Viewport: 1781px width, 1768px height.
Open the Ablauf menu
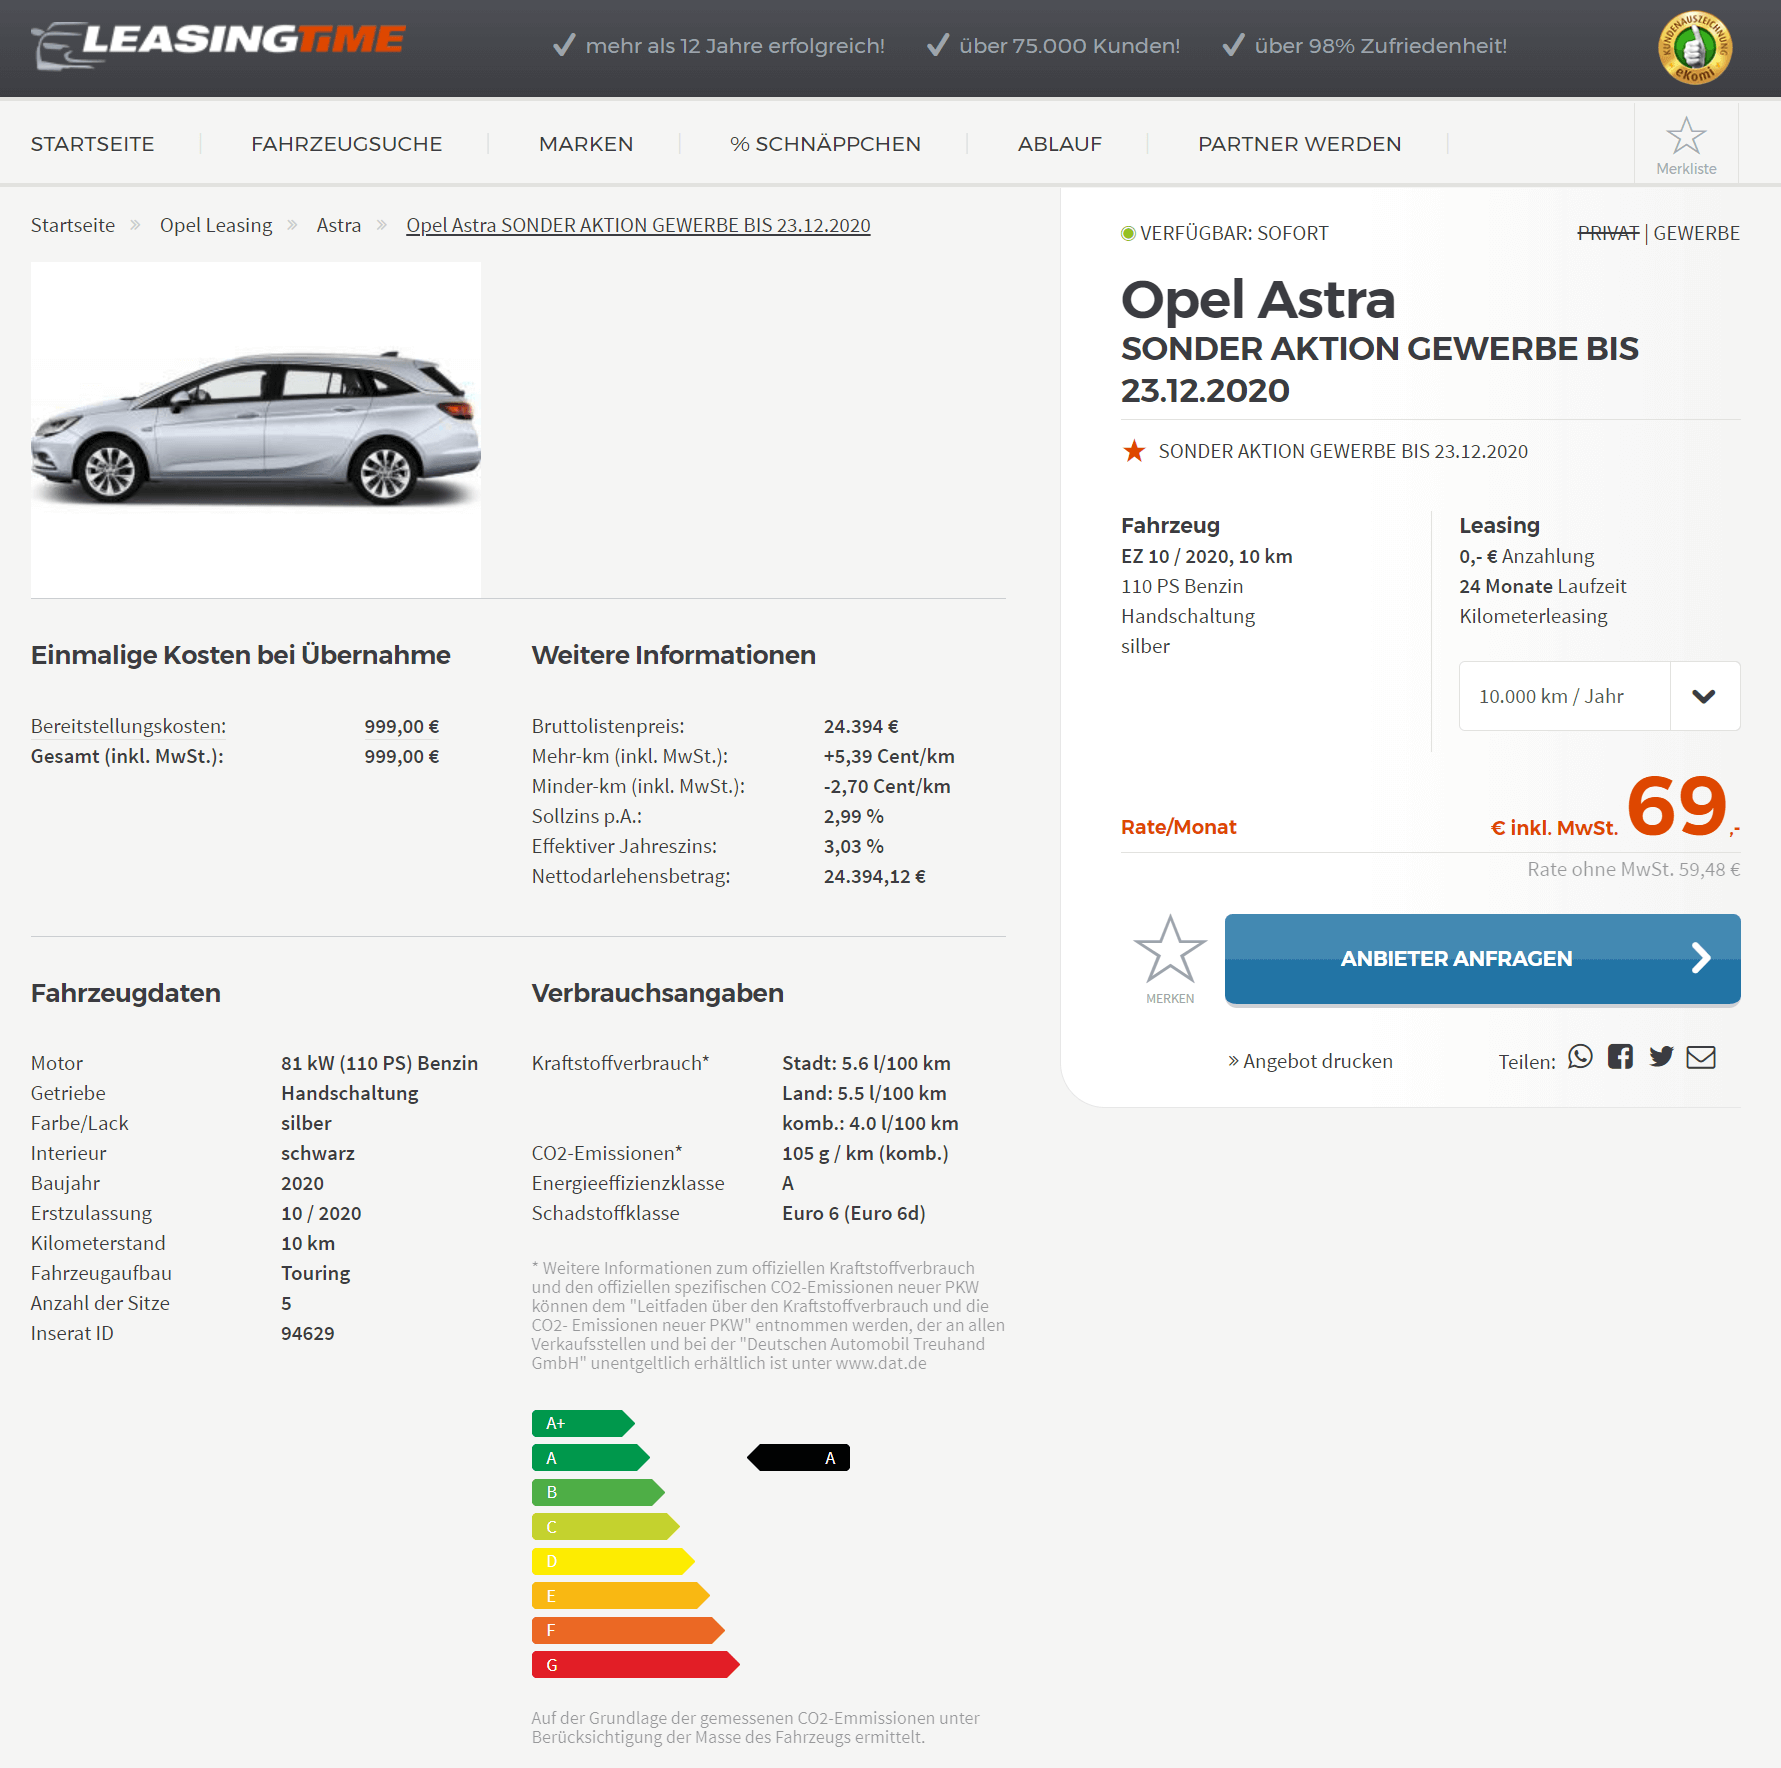point(1059,144)
